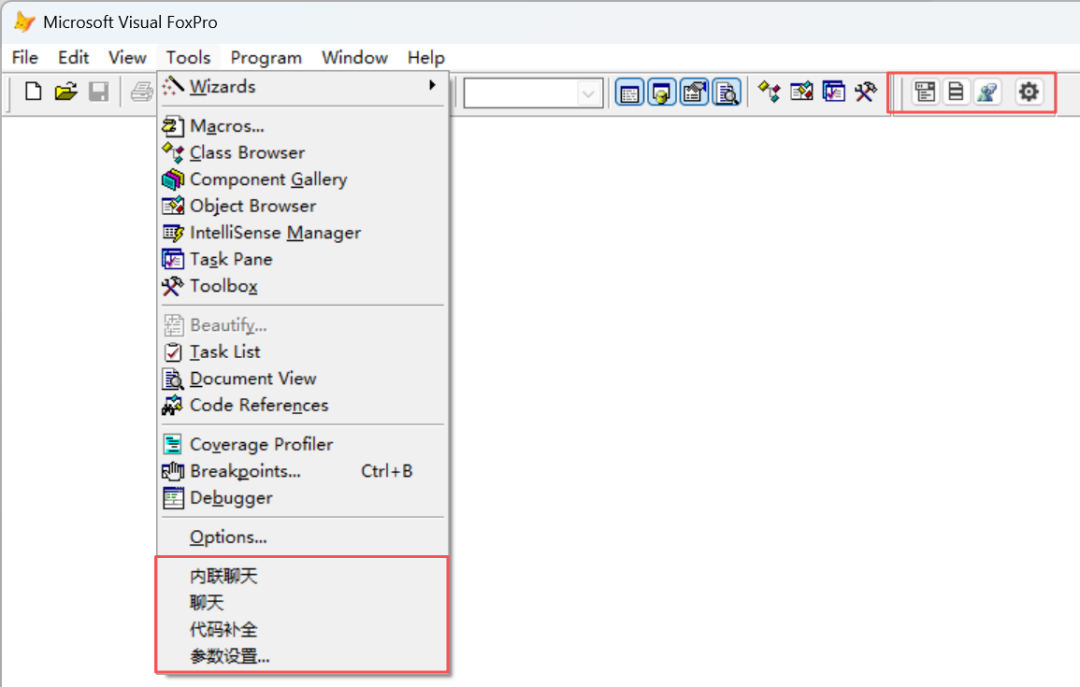Launch Coverage Profiler from menu
1080x687 pixels.
[x=303, y=444]
